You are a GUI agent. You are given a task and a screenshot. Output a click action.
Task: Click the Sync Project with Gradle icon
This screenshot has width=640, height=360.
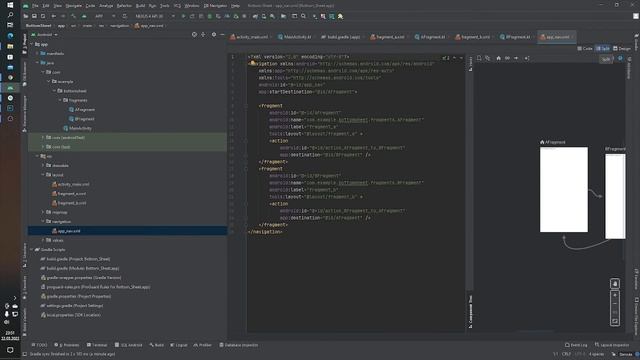[x=255, y=16]
